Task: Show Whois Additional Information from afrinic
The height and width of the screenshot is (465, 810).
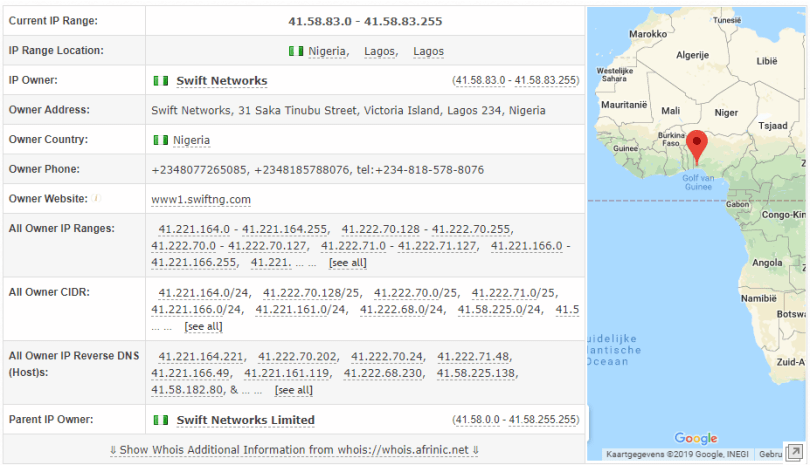Action: (x=294, y=450)
